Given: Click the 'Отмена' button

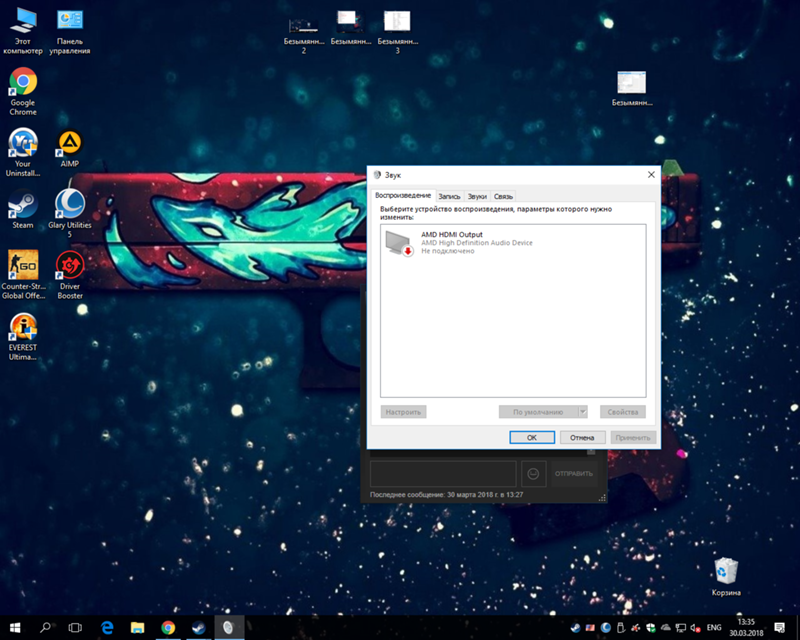Looking at the screenshot, I should point(582,437).
